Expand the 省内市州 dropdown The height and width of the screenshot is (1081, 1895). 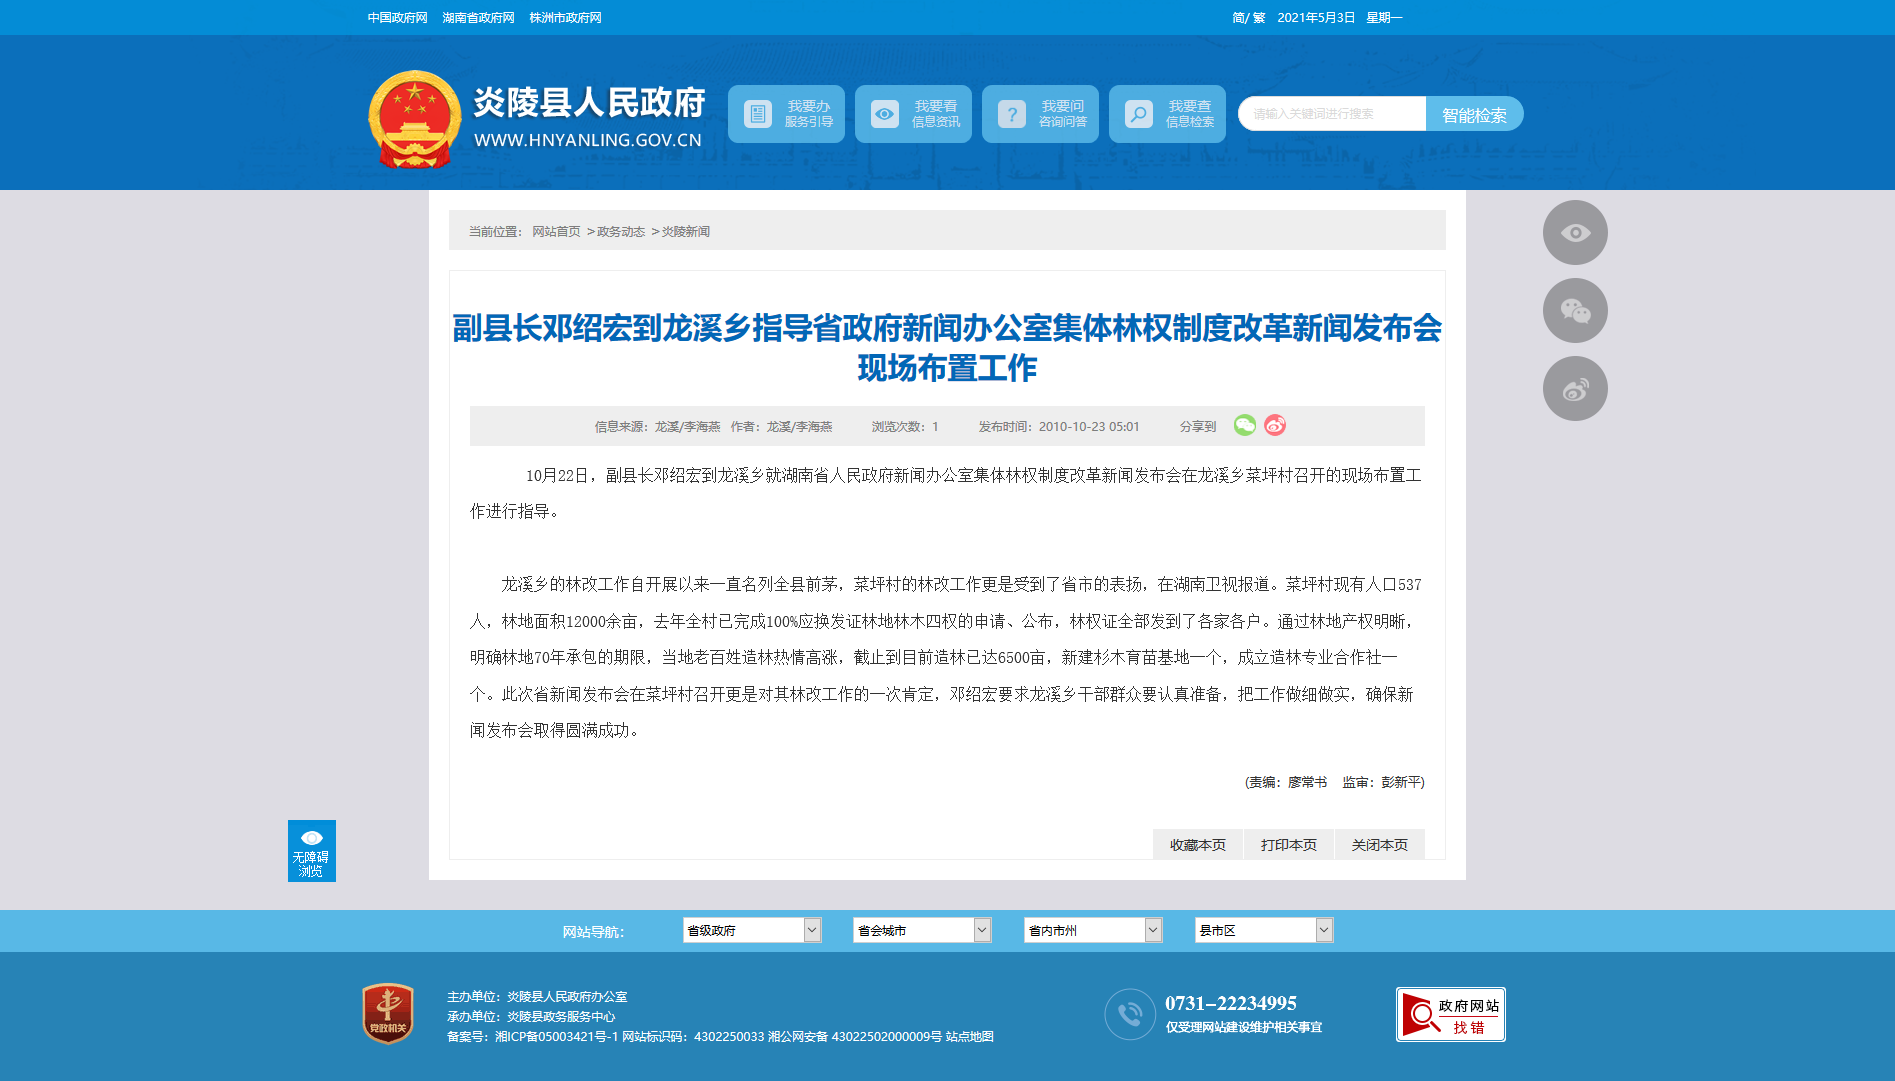coord(1093,930)
